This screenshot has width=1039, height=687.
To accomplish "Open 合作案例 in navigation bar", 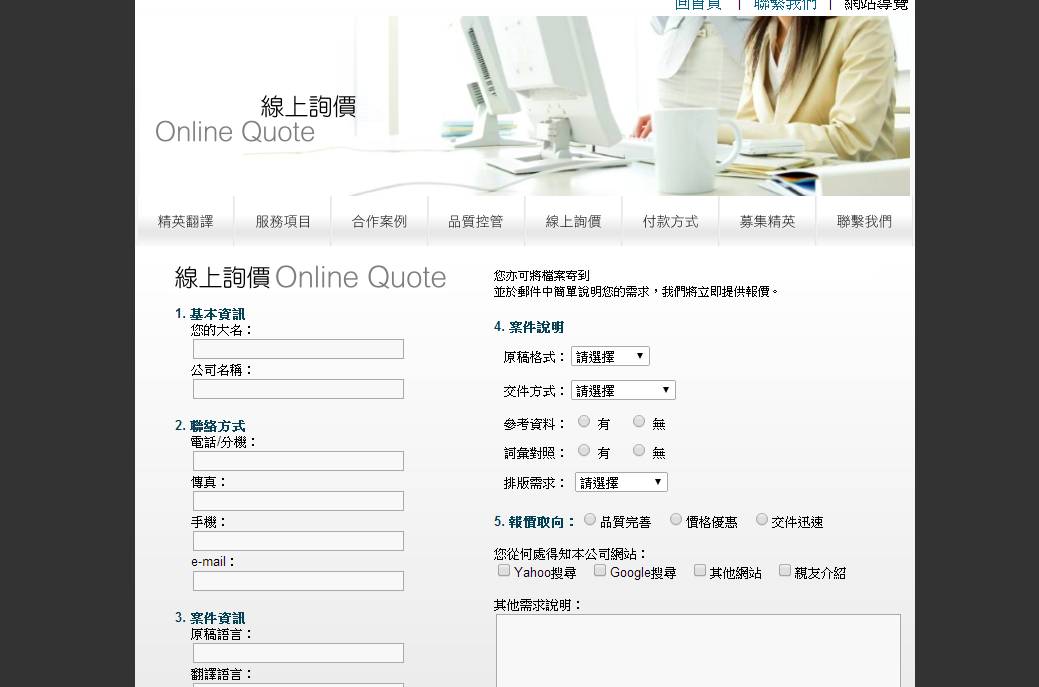I will coord(379,222).
